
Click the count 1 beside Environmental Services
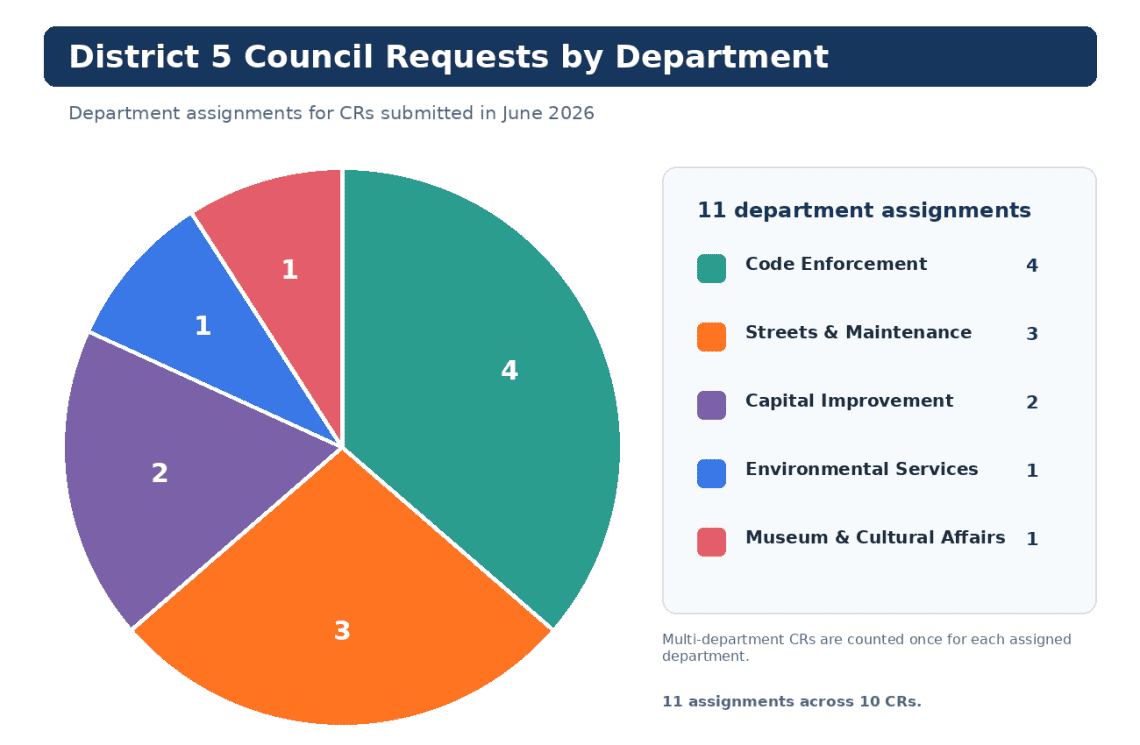click(x=1032, y=470)
